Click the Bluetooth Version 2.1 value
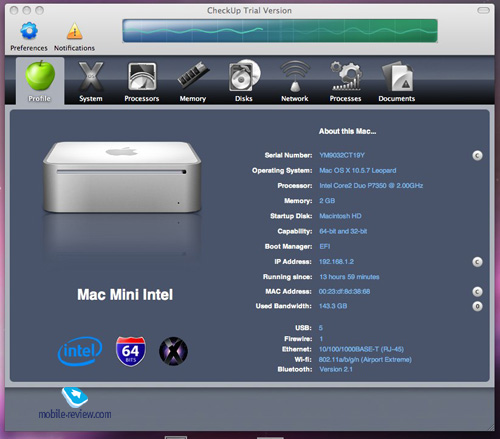Screen dimensions: 500x439 [336, 369]
